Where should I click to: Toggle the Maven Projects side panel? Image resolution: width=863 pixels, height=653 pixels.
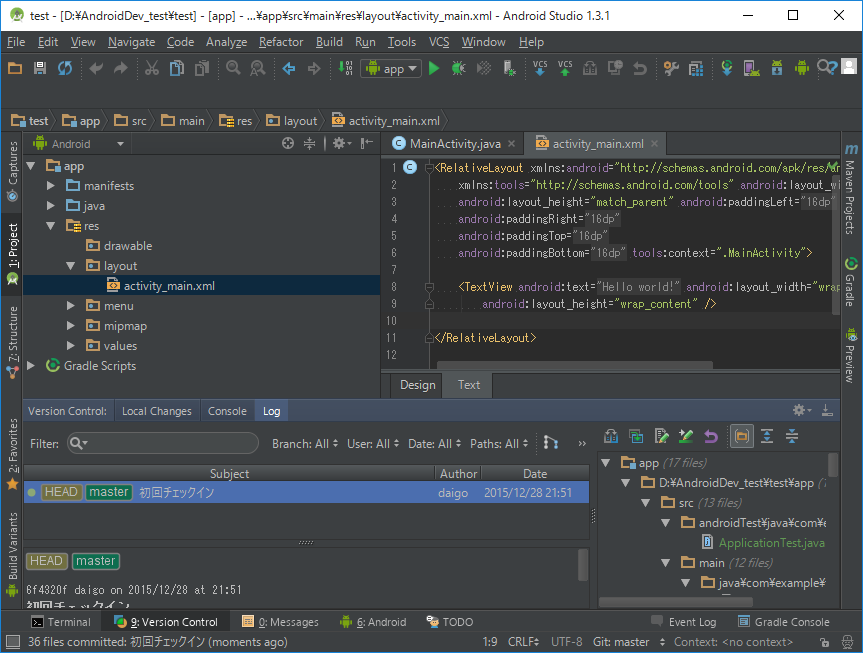coord(850,189)
